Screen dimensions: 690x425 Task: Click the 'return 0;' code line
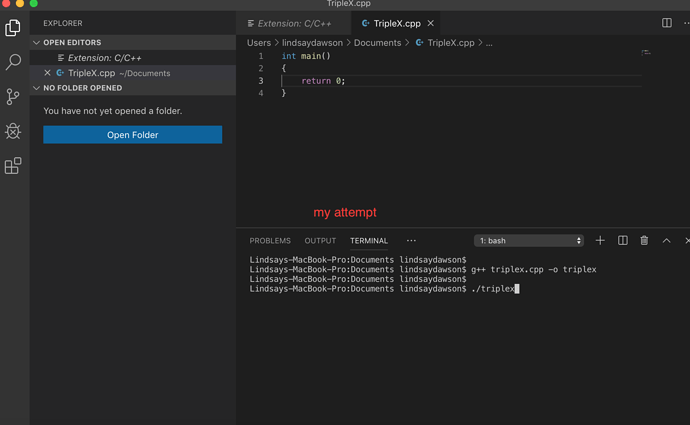323,81
